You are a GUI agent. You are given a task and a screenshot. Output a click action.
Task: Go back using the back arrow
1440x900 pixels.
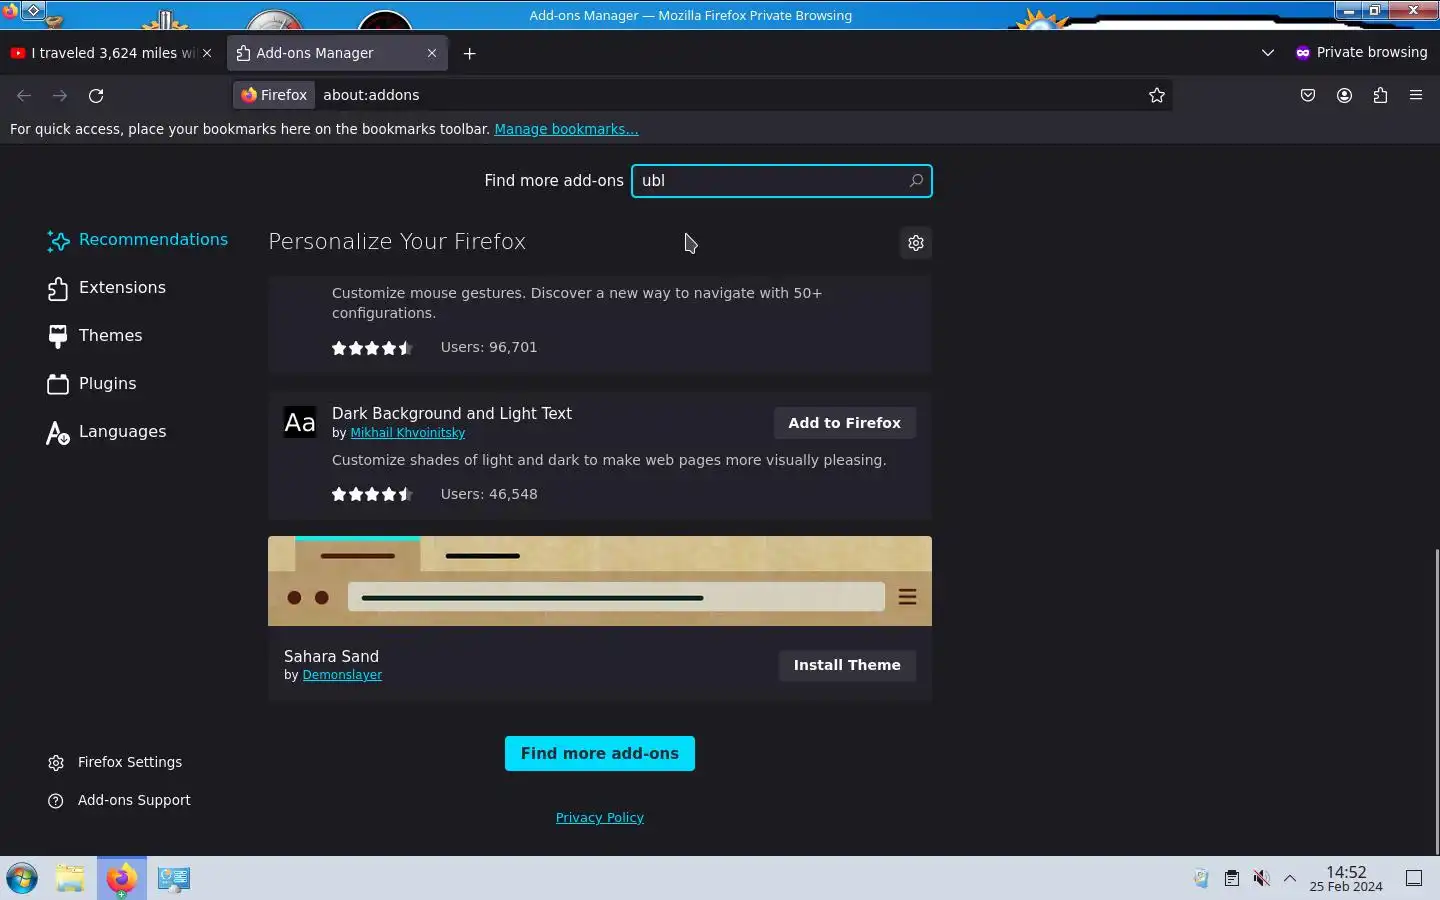click(x=24, y=95)
